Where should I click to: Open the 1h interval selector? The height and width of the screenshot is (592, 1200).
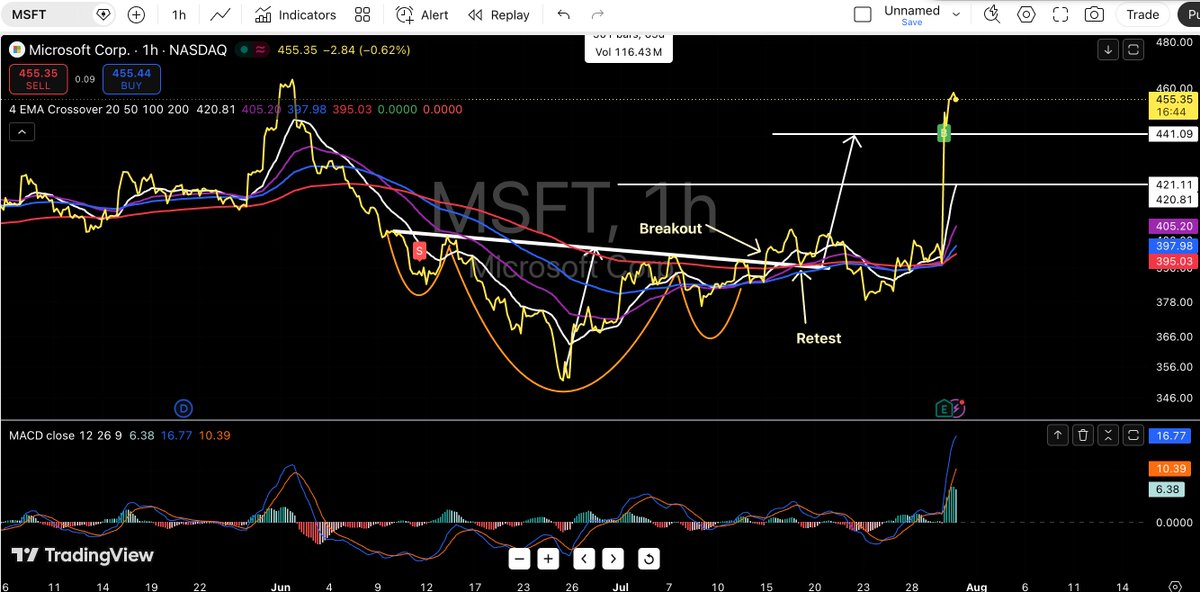click(x=179, y=15)
